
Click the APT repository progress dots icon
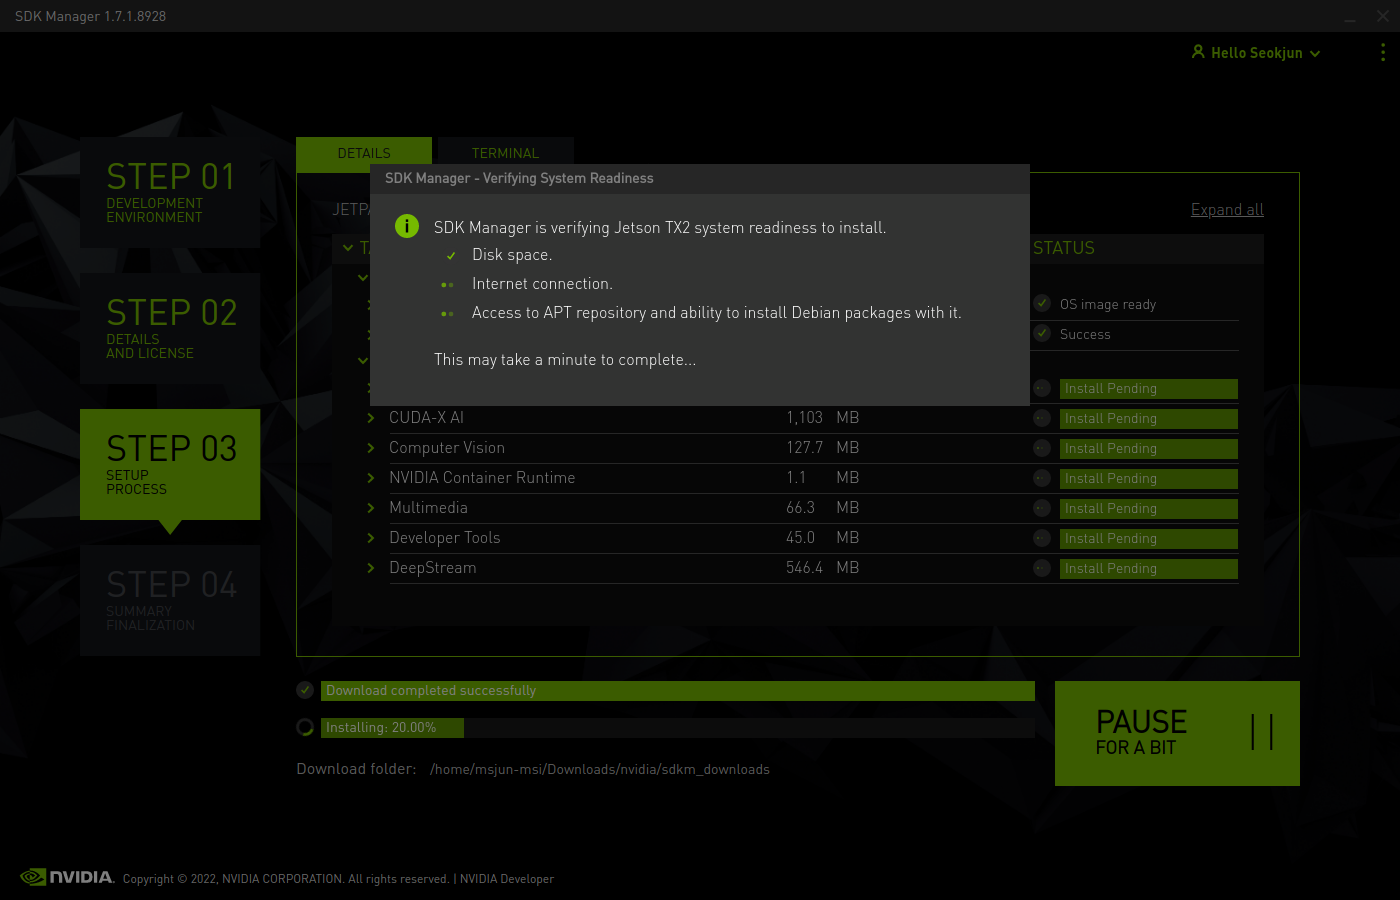coord(447,314)
